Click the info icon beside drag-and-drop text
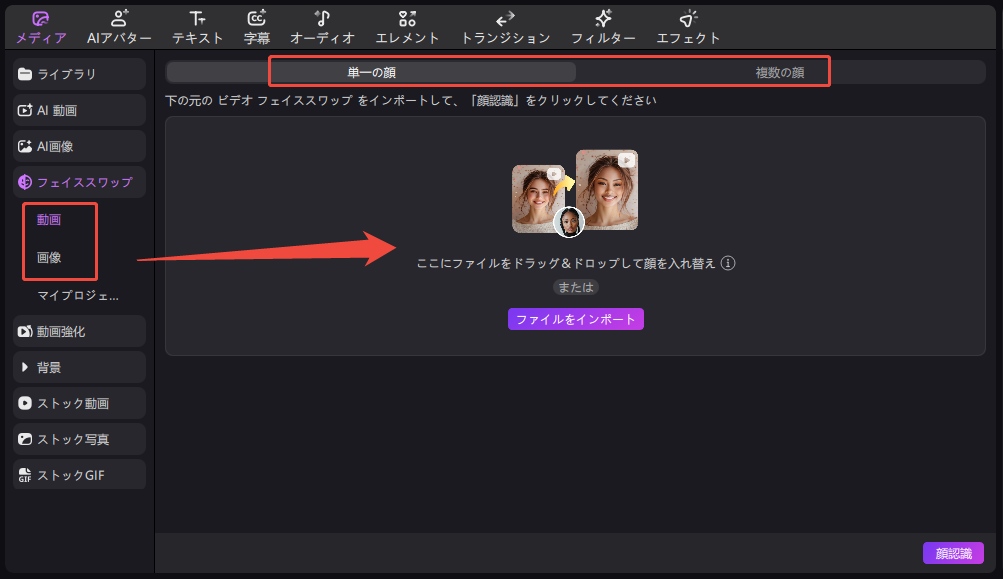The width and height of the screenshot is (1003, 579). pyautogui.click(x=728, y=263)
